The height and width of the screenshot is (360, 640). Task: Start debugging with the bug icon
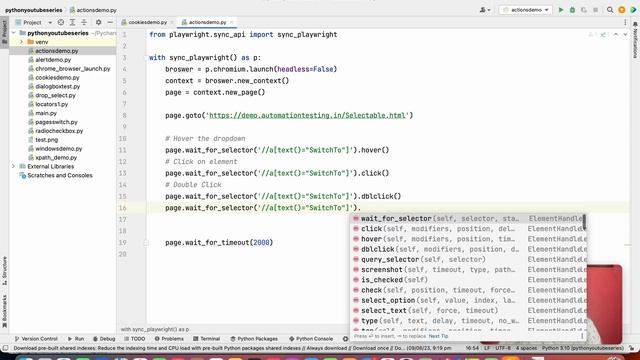pos(572,10)
